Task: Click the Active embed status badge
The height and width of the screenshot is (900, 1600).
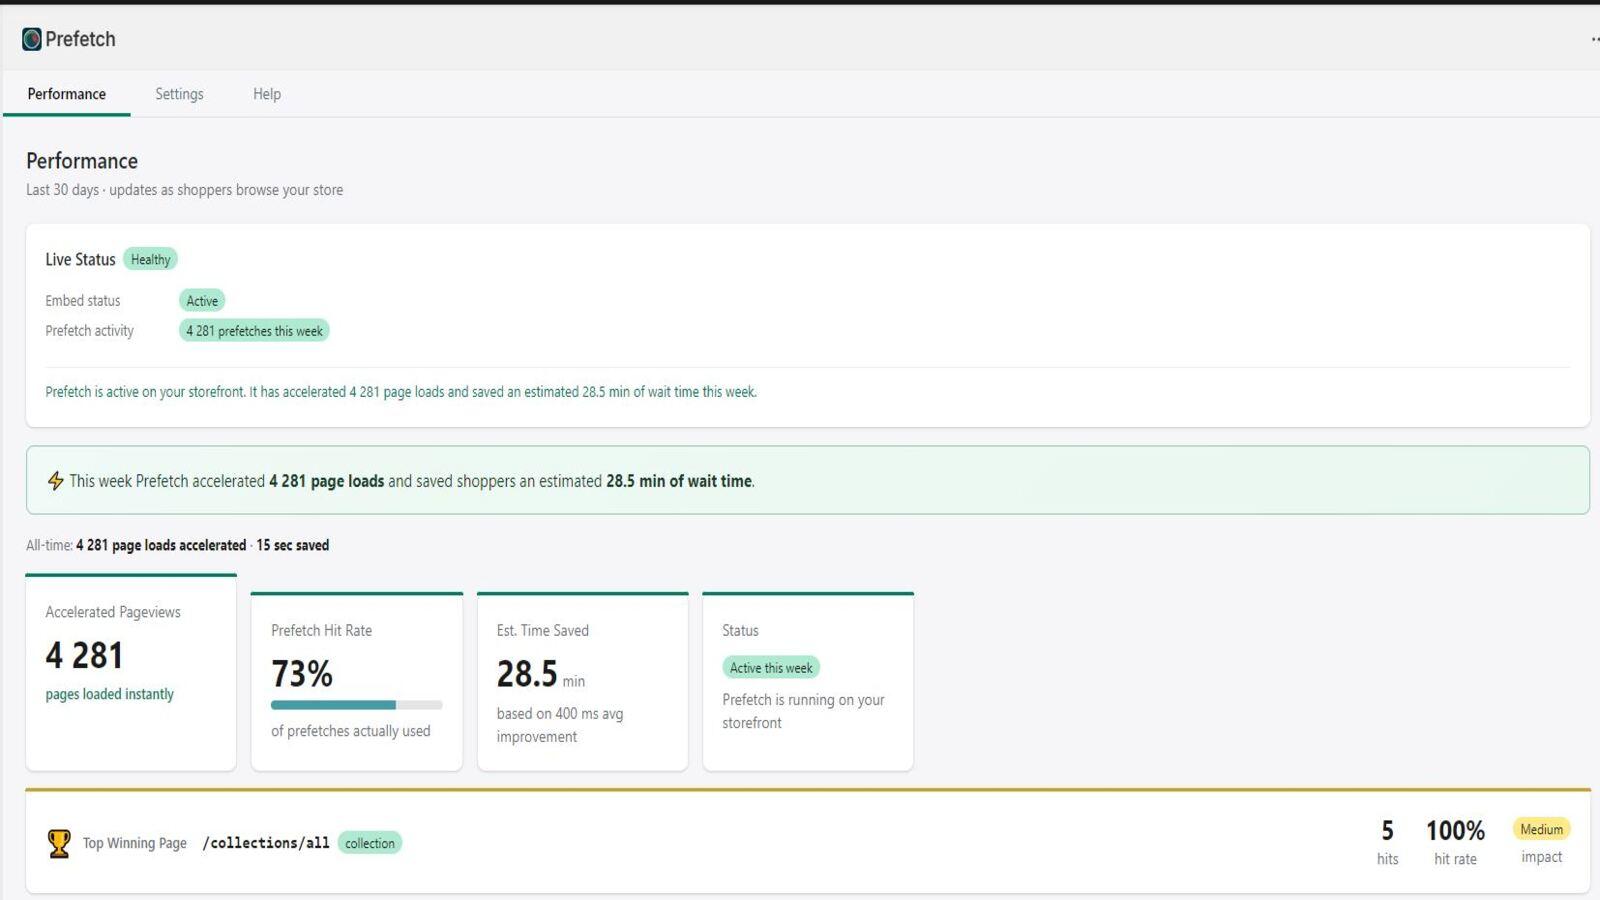Action: pos(202,300)
